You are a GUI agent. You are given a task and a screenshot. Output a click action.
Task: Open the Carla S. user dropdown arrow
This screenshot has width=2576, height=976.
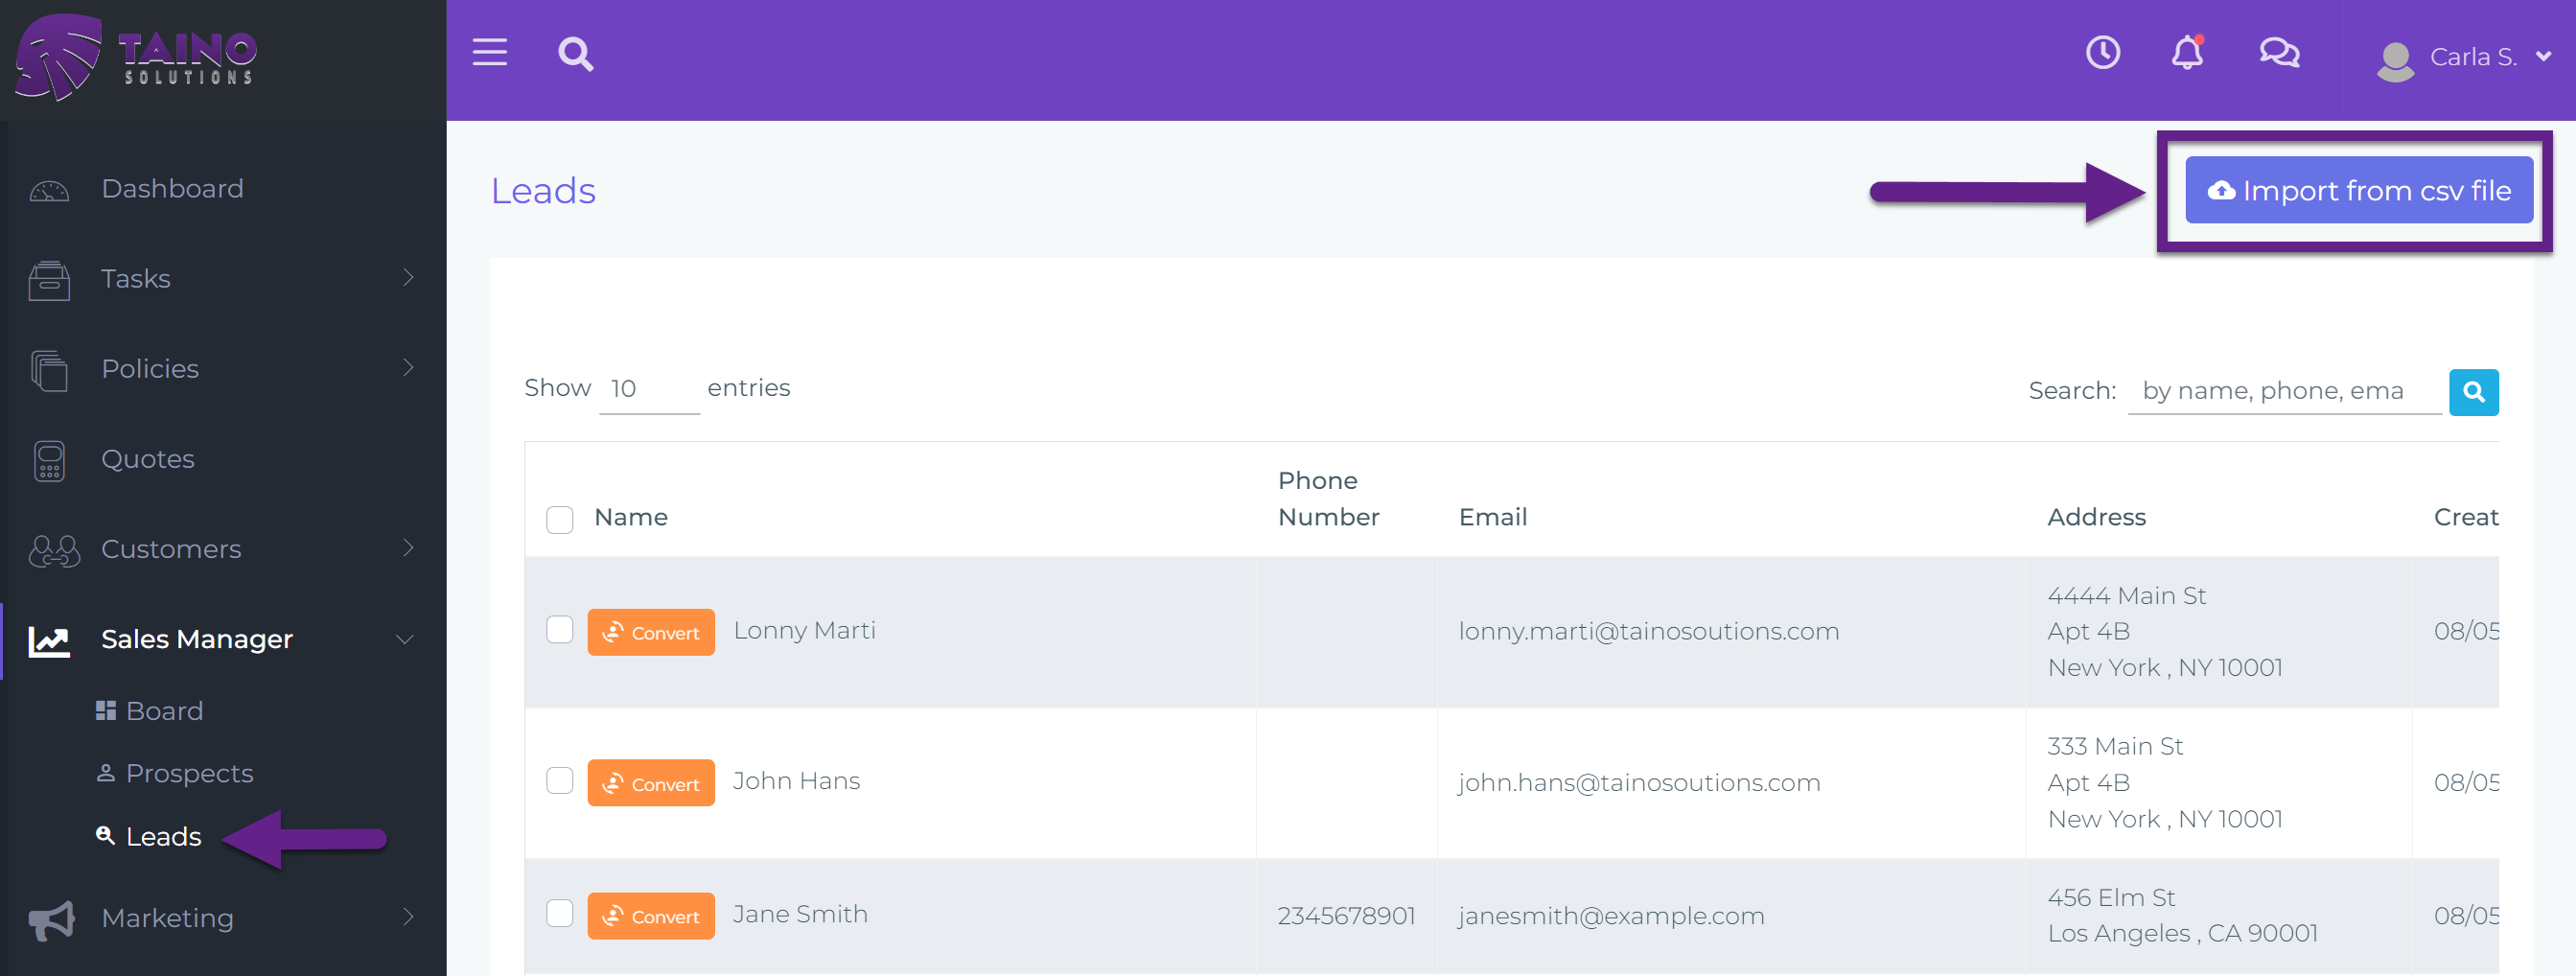click(x=2543, y=57)
